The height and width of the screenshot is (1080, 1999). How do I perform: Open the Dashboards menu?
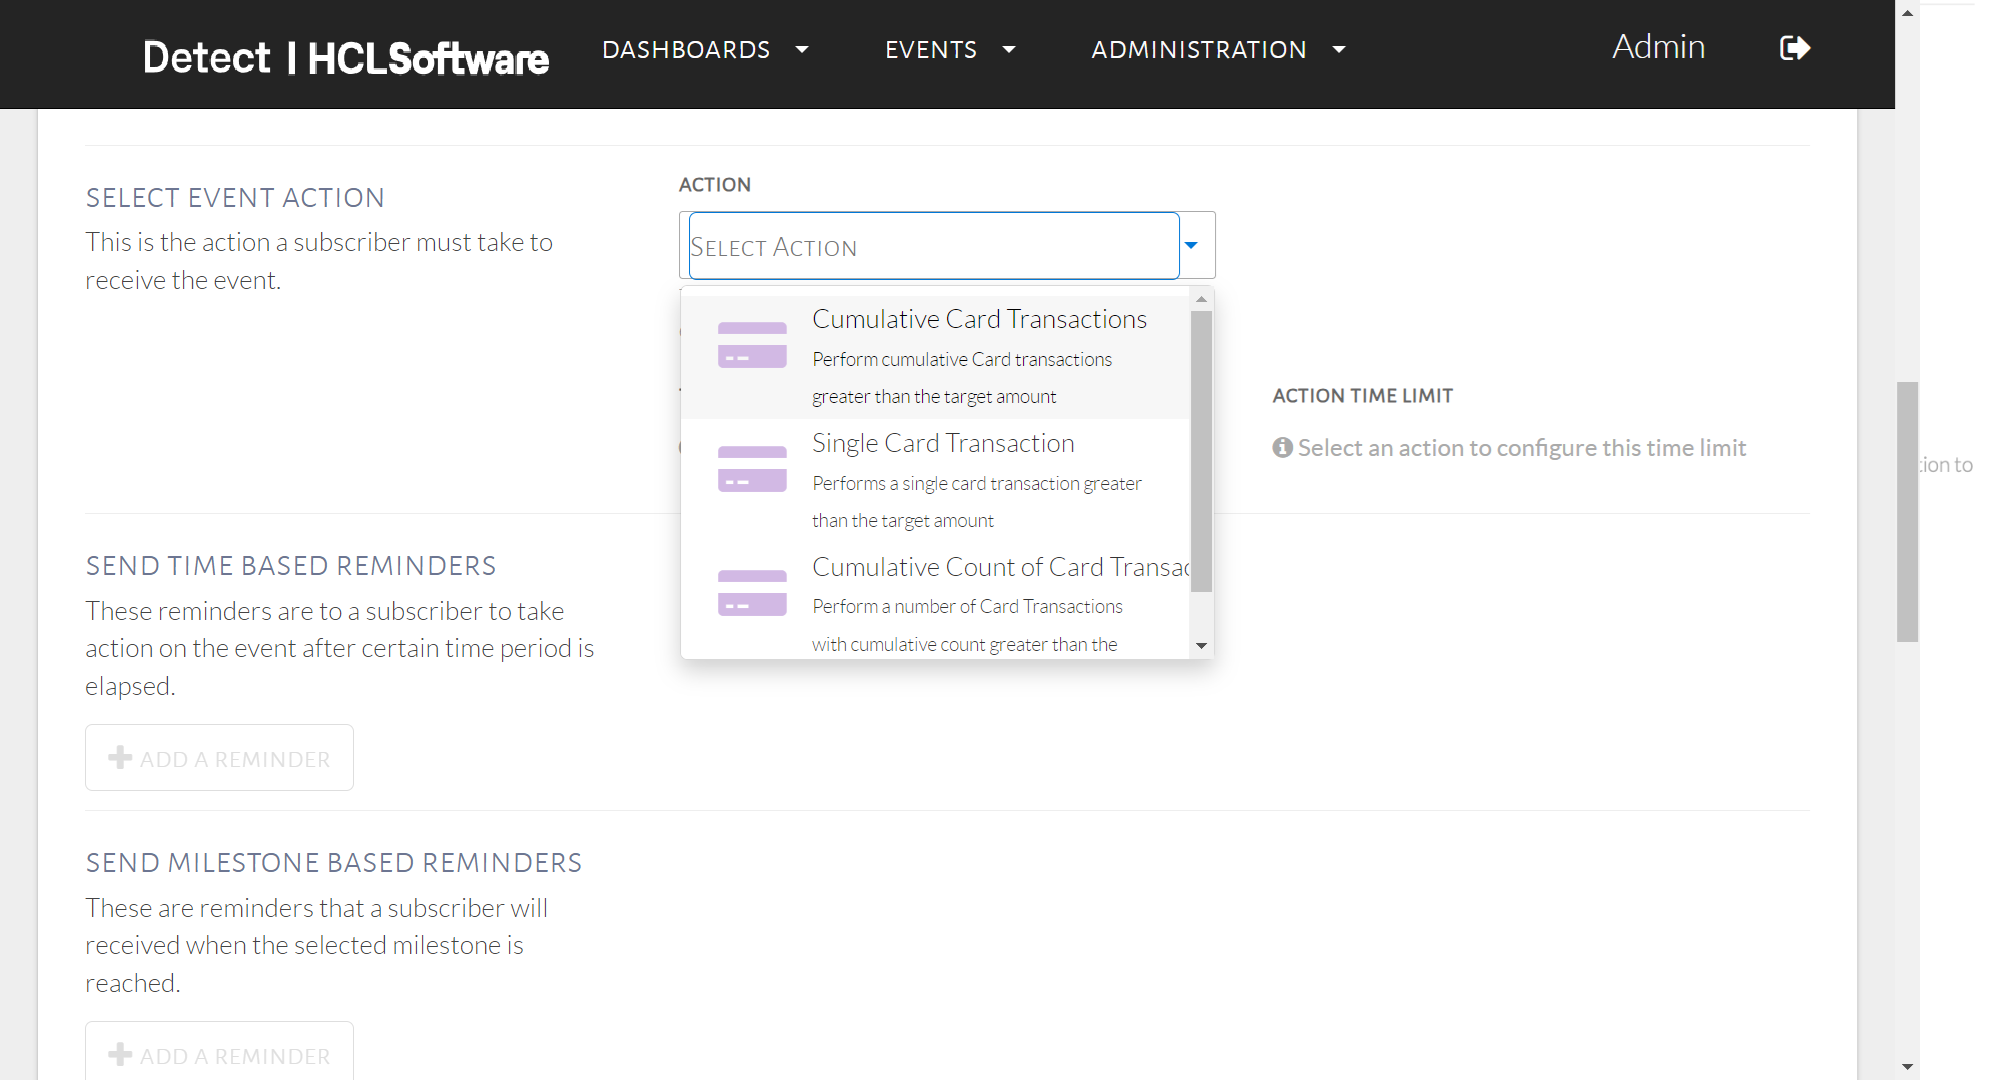click(x=686, y=49)
